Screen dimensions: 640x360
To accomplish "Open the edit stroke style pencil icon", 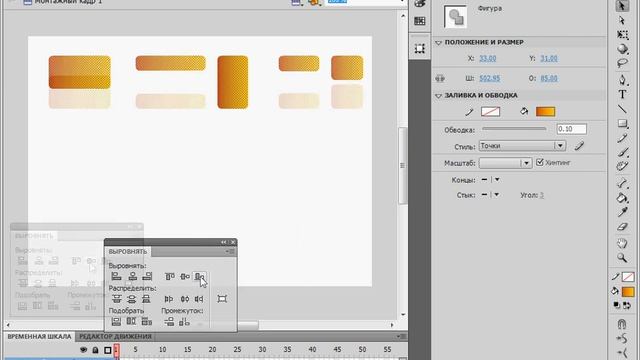I will (x=579, y=146).
